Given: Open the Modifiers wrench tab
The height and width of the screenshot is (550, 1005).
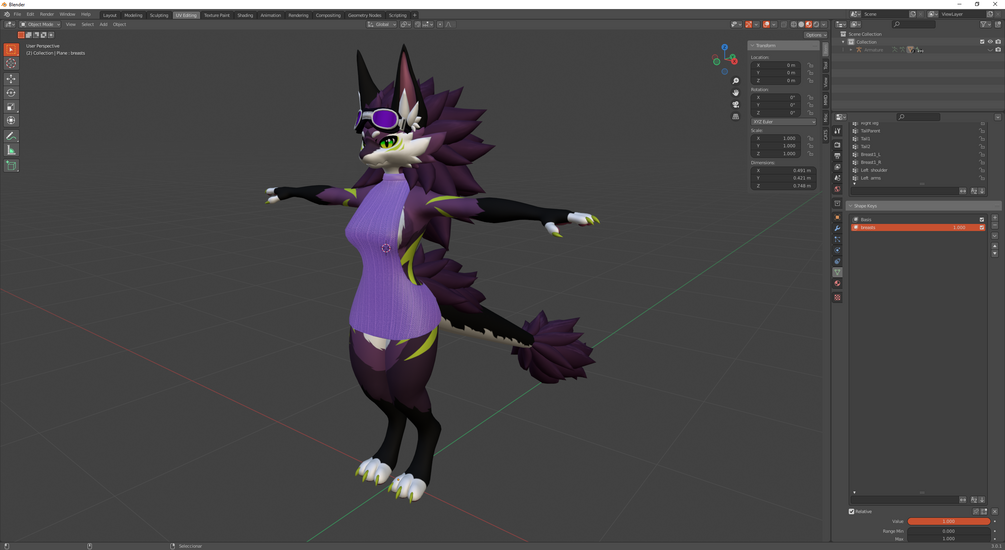Looking at the screenshot, I should pos(837,228).
